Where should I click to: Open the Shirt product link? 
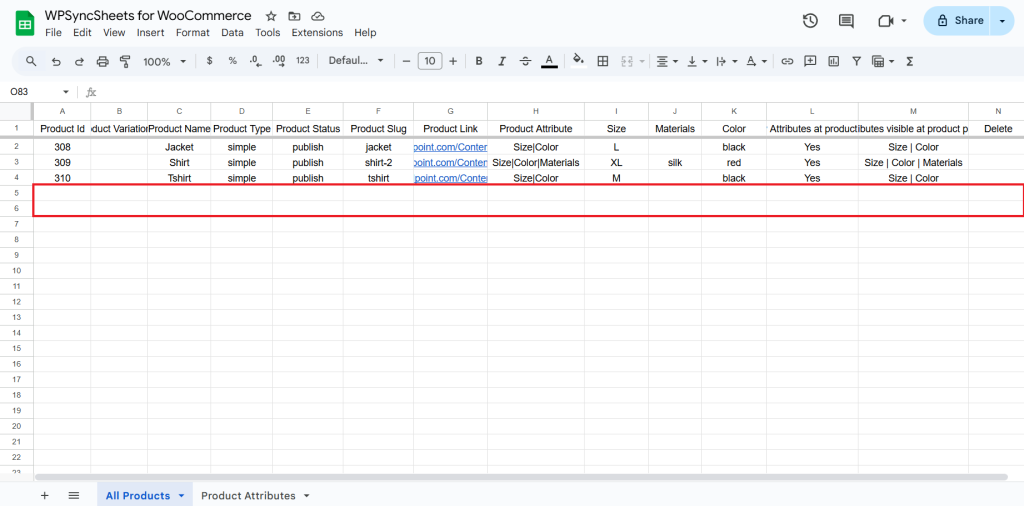coord(451,163)
